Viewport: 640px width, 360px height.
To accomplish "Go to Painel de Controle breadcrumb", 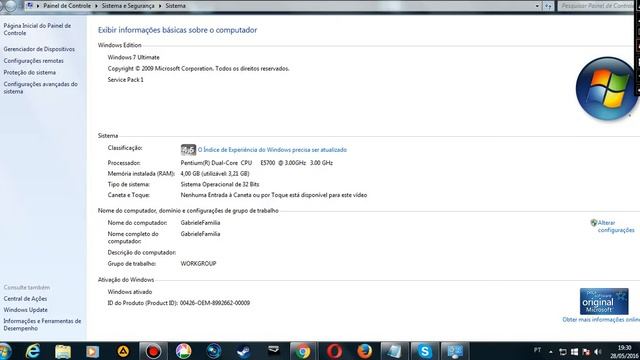I will point(67,6).
